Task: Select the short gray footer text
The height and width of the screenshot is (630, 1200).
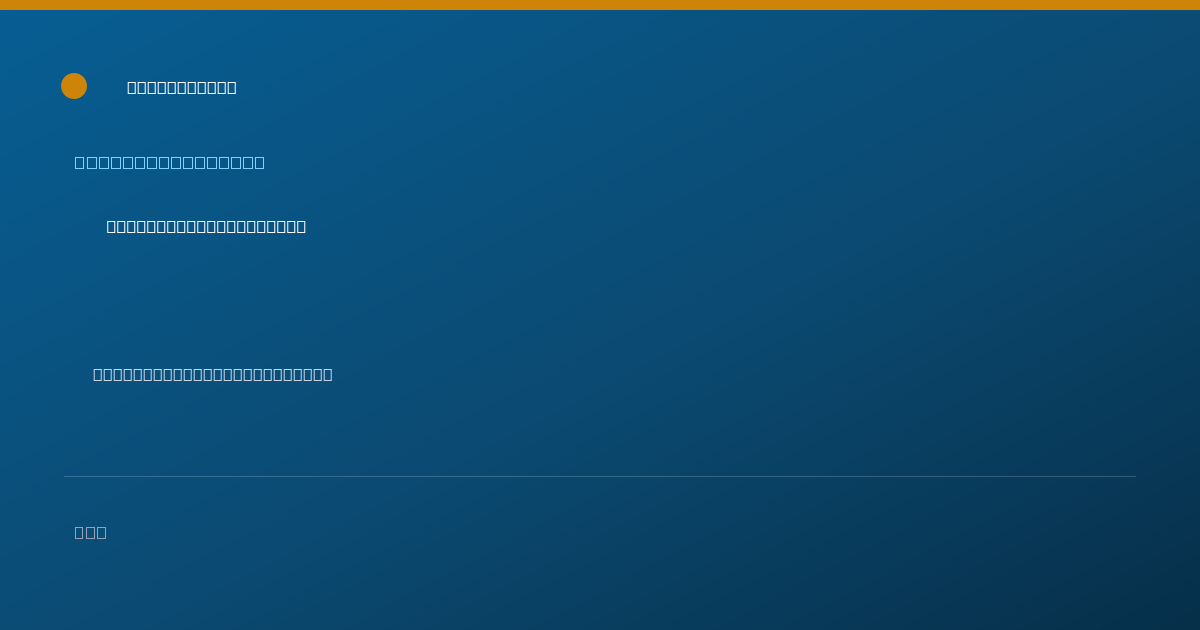Action: (x=91, y=532)
